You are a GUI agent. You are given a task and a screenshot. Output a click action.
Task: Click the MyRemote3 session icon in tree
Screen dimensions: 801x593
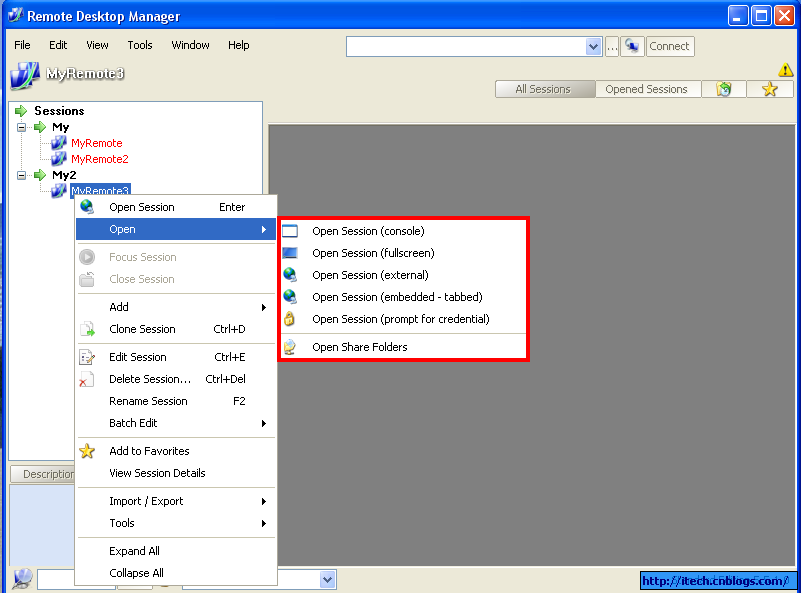point(59,190)
